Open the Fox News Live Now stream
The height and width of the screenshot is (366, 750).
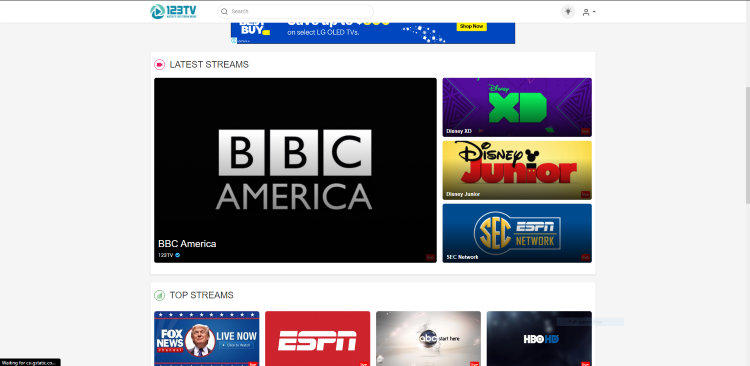click(x=207, y=338)
